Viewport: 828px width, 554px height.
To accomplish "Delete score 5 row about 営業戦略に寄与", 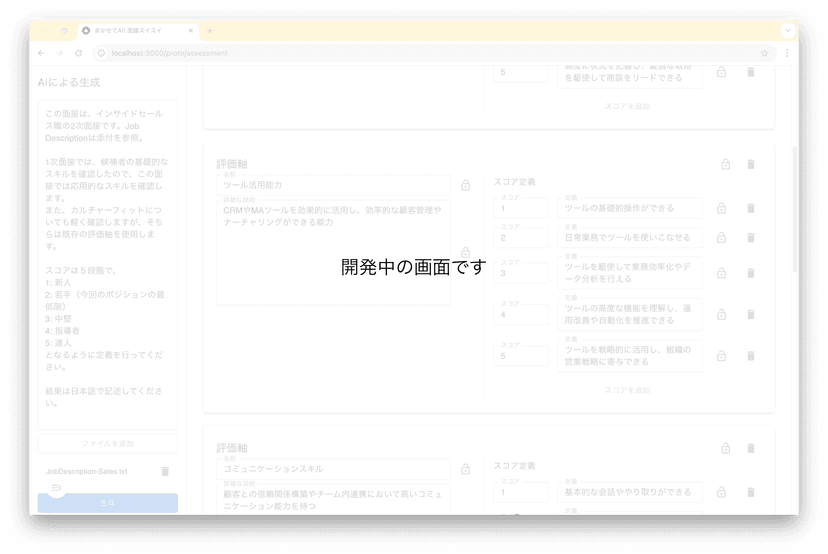I will 751,356.
